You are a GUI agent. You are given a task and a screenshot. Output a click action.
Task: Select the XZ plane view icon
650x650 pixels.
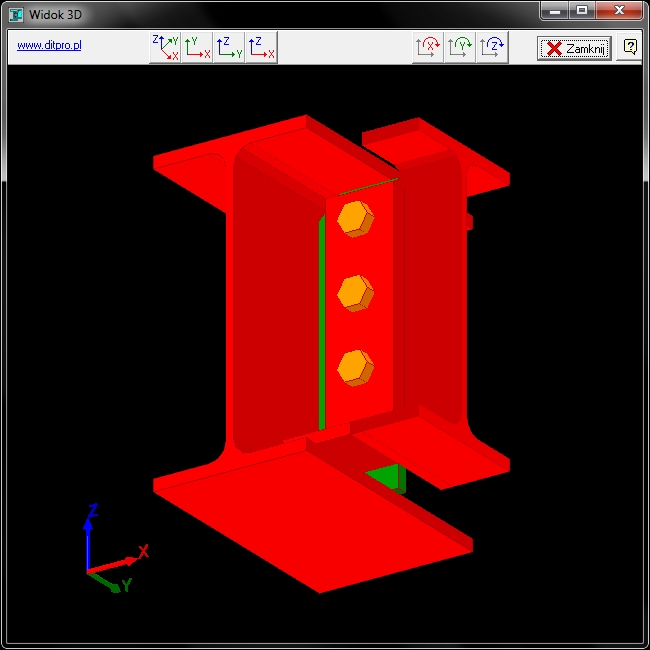pyautogui.click(x=262, y=47)
